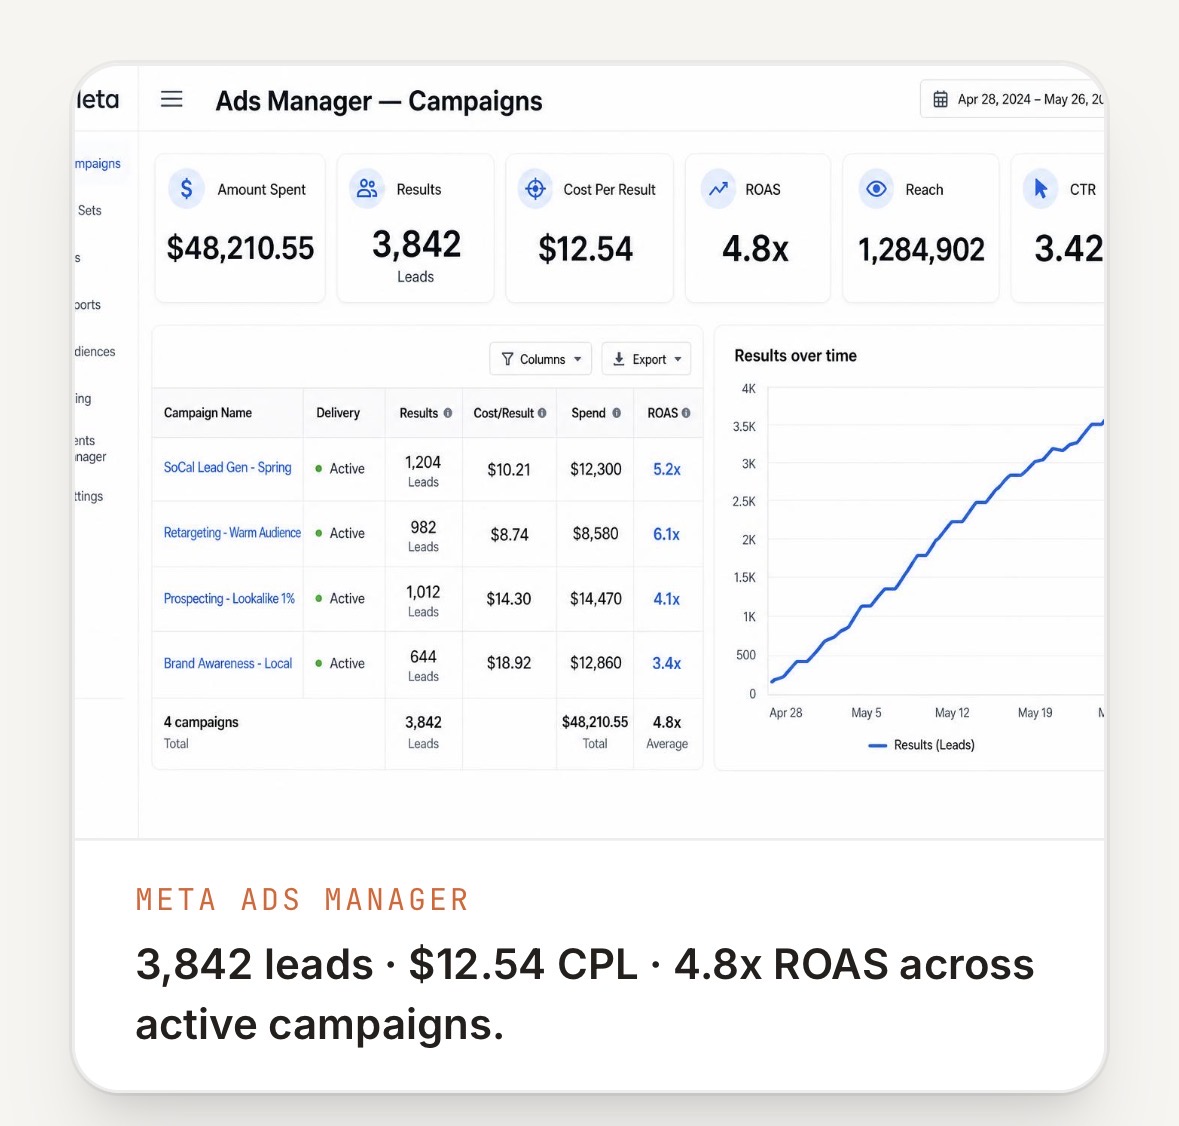Click the calendar icon in date range
This screenshot has height=1126, width=1179.
[x=940, y=99]
